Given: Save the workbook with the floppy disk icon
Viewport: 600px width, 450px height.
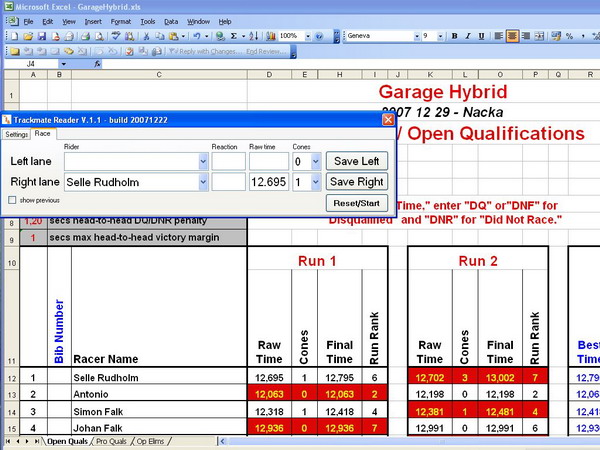Looking at the screenshot, I should (x=42, y=36).
